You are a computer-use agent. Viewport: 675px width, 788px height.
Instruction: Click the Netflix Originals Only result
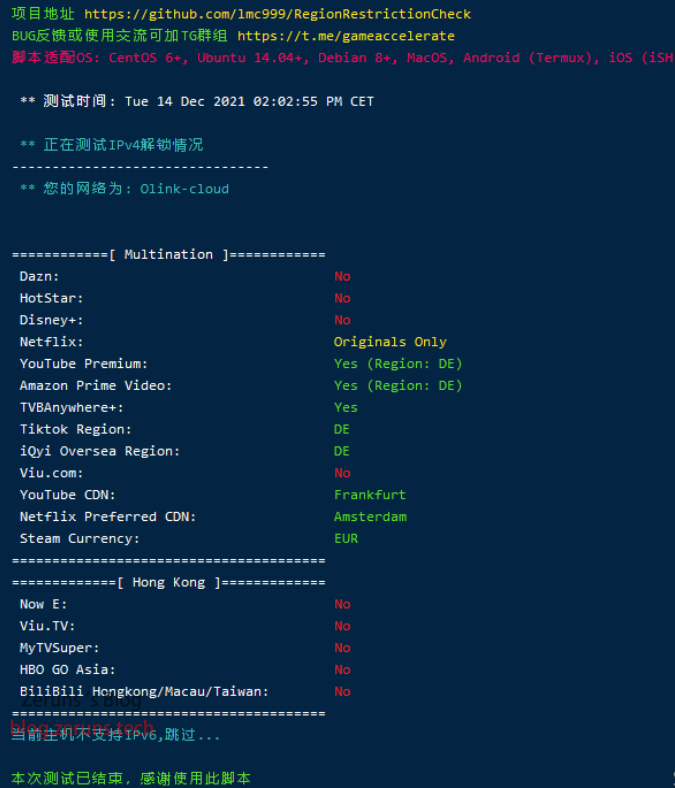[x=390, y=342]
